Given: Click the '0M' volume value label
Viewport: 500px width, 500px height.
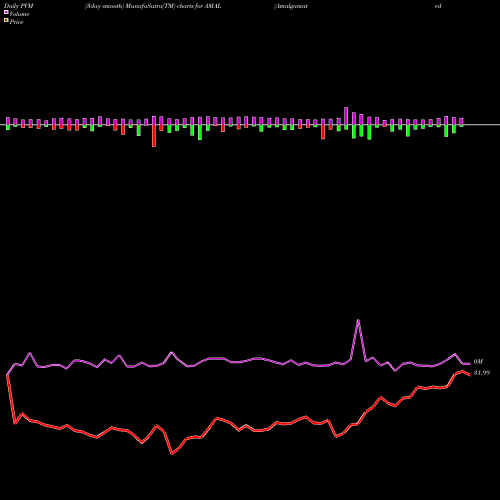Looking at the screenshot, I should point(478,362).
